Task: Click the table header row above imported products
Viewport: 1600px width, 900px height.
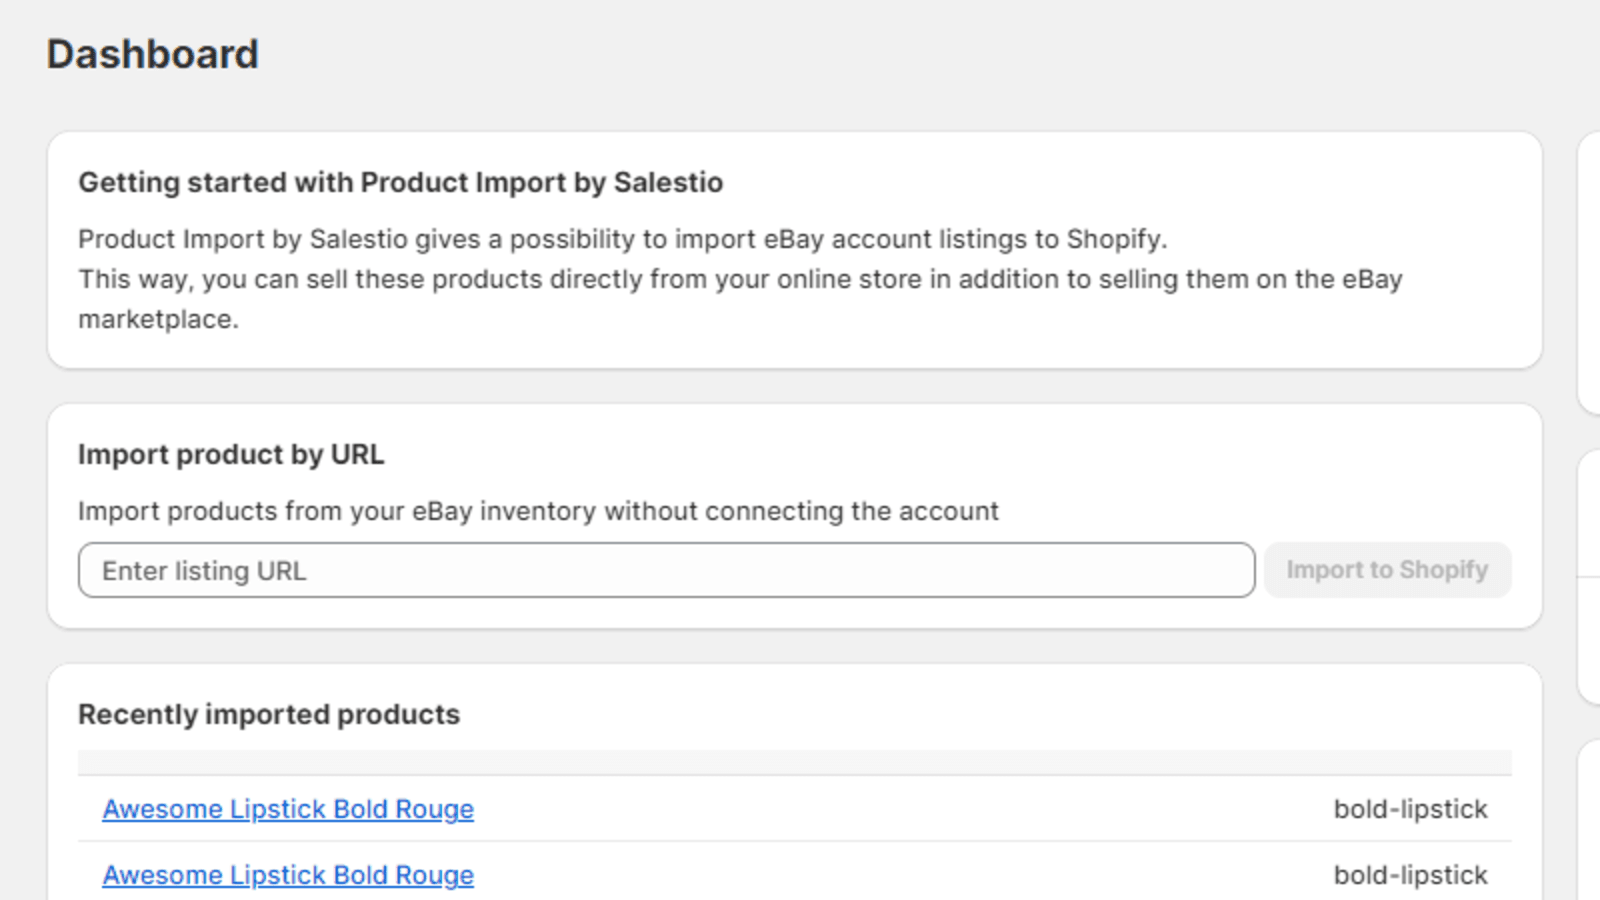Action: click(x=795, y=762)
